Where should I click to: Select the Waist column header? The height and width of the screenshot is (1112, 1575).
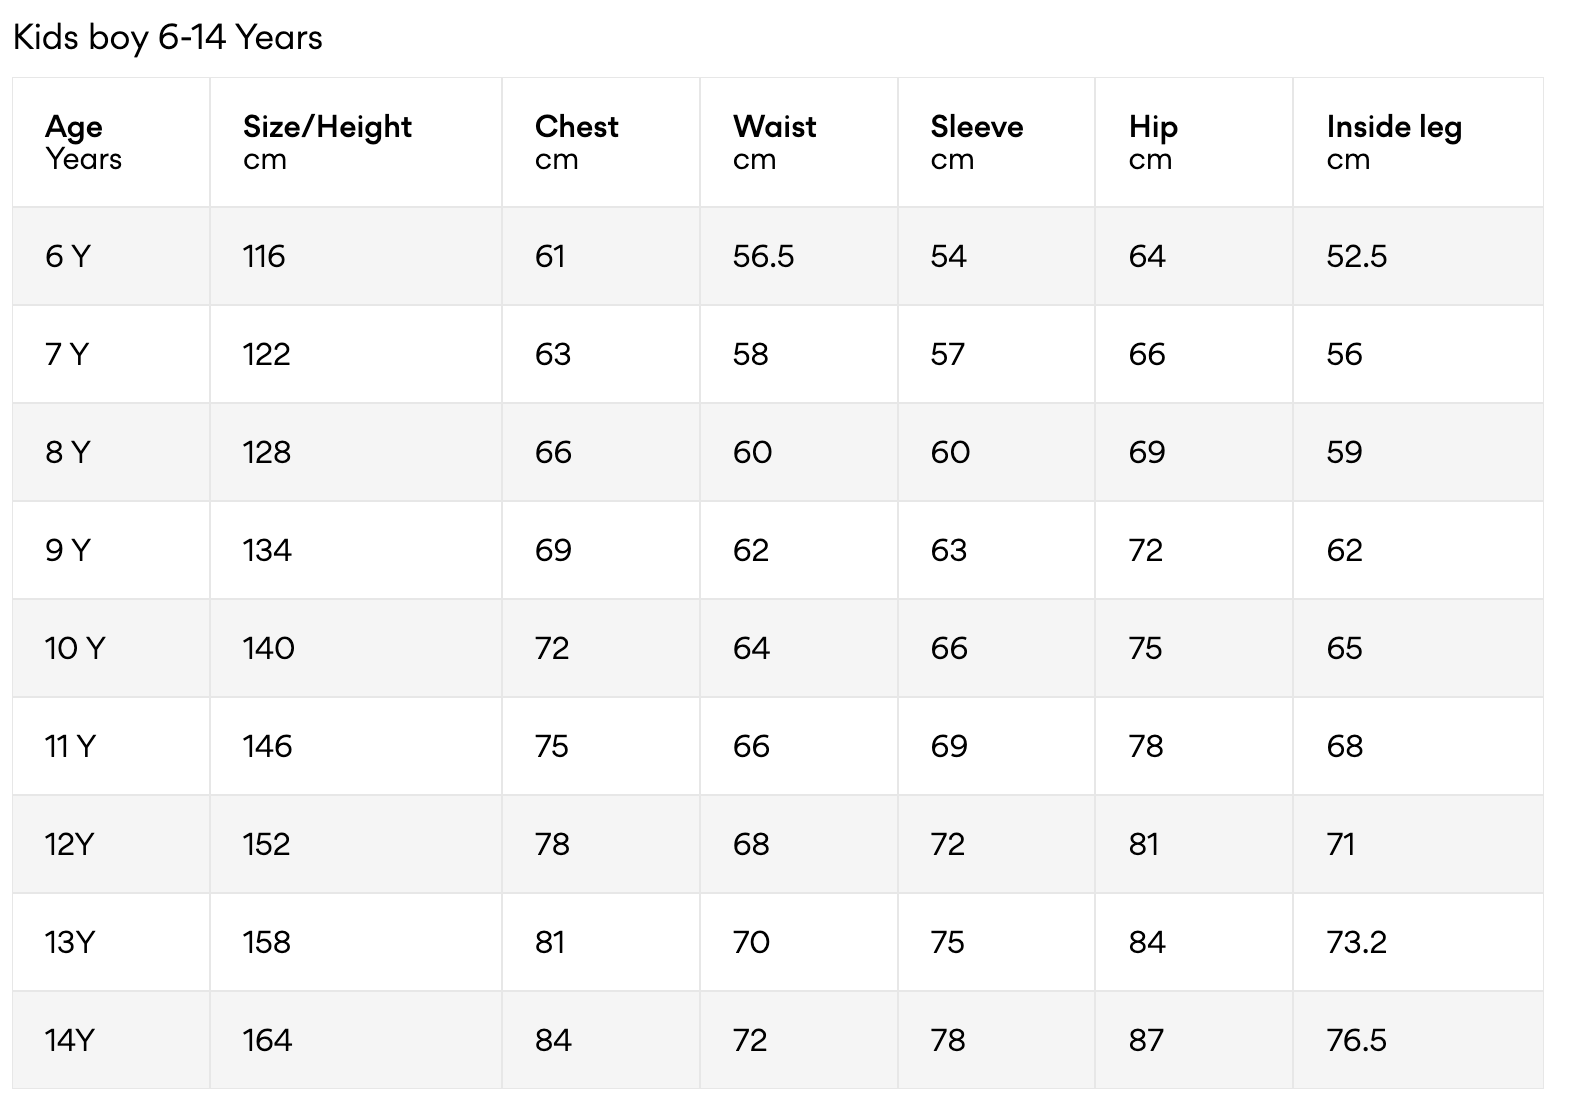click(x=774, y=142)
